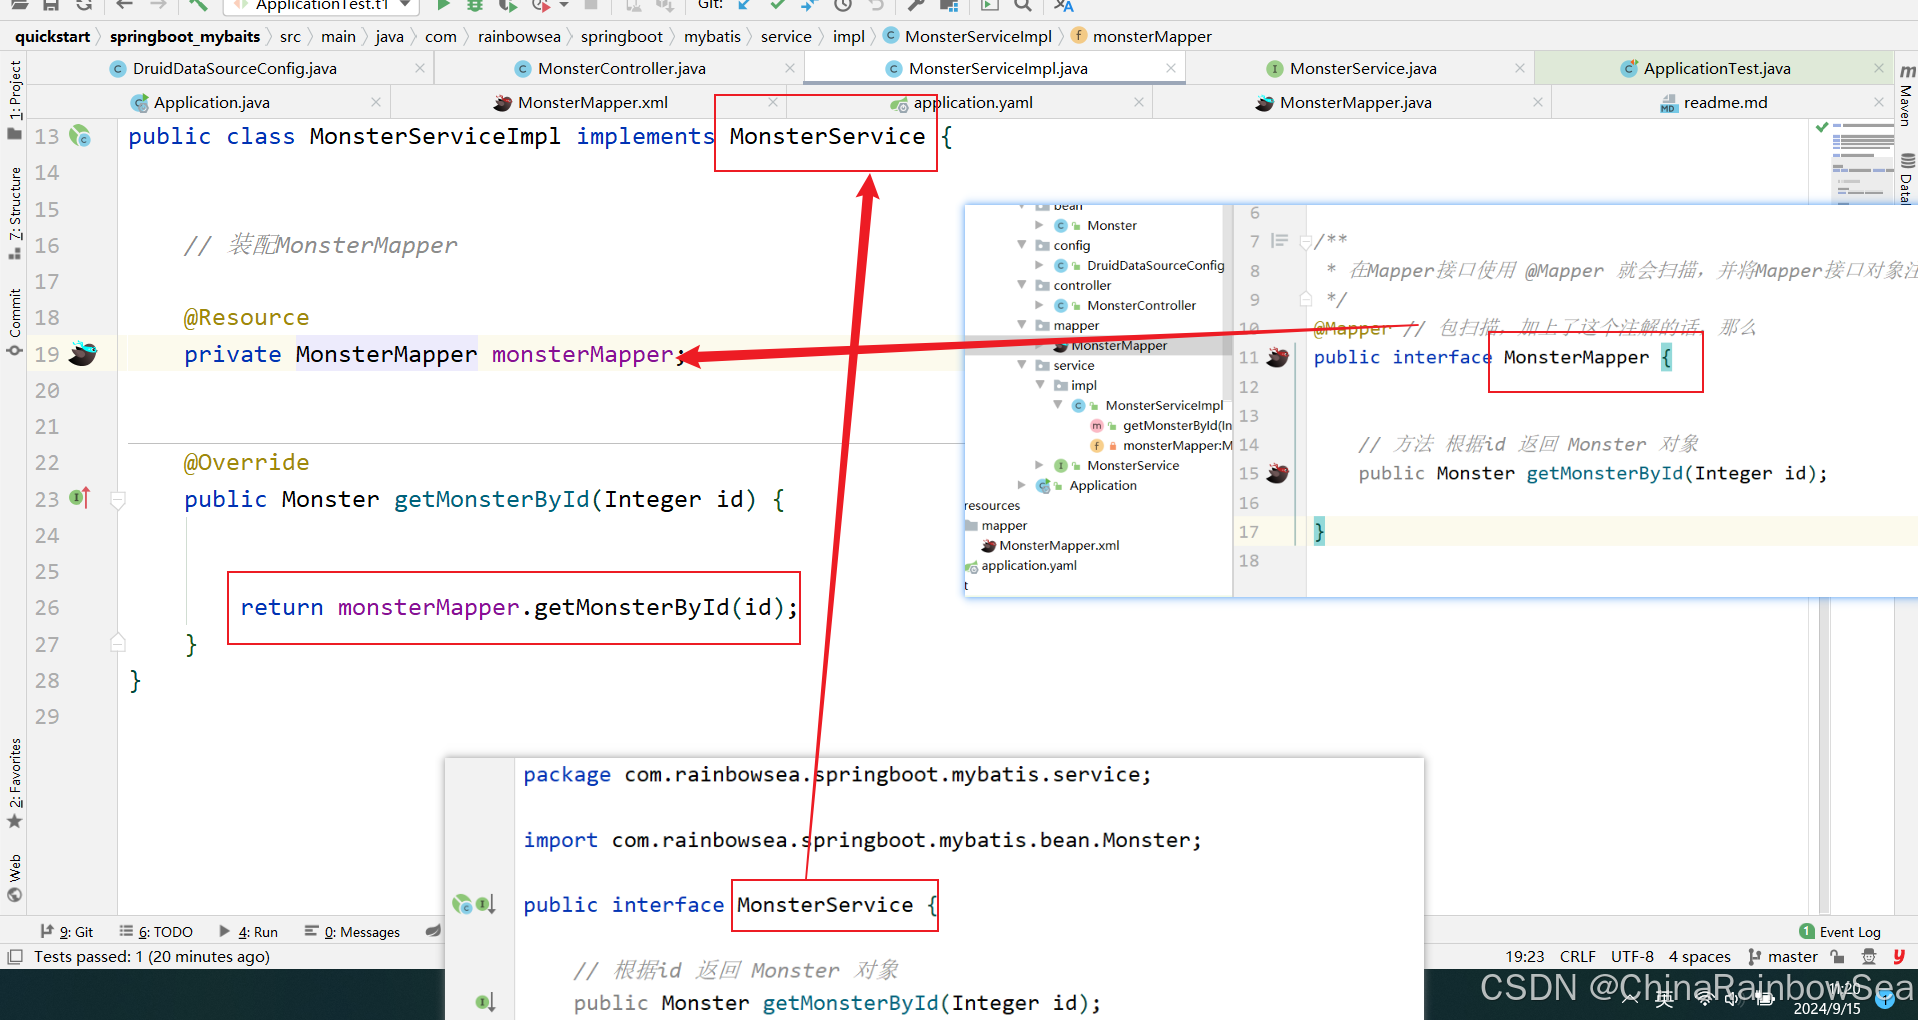Click the MyBatis bird gutter icon on line 19

point(83,354)
